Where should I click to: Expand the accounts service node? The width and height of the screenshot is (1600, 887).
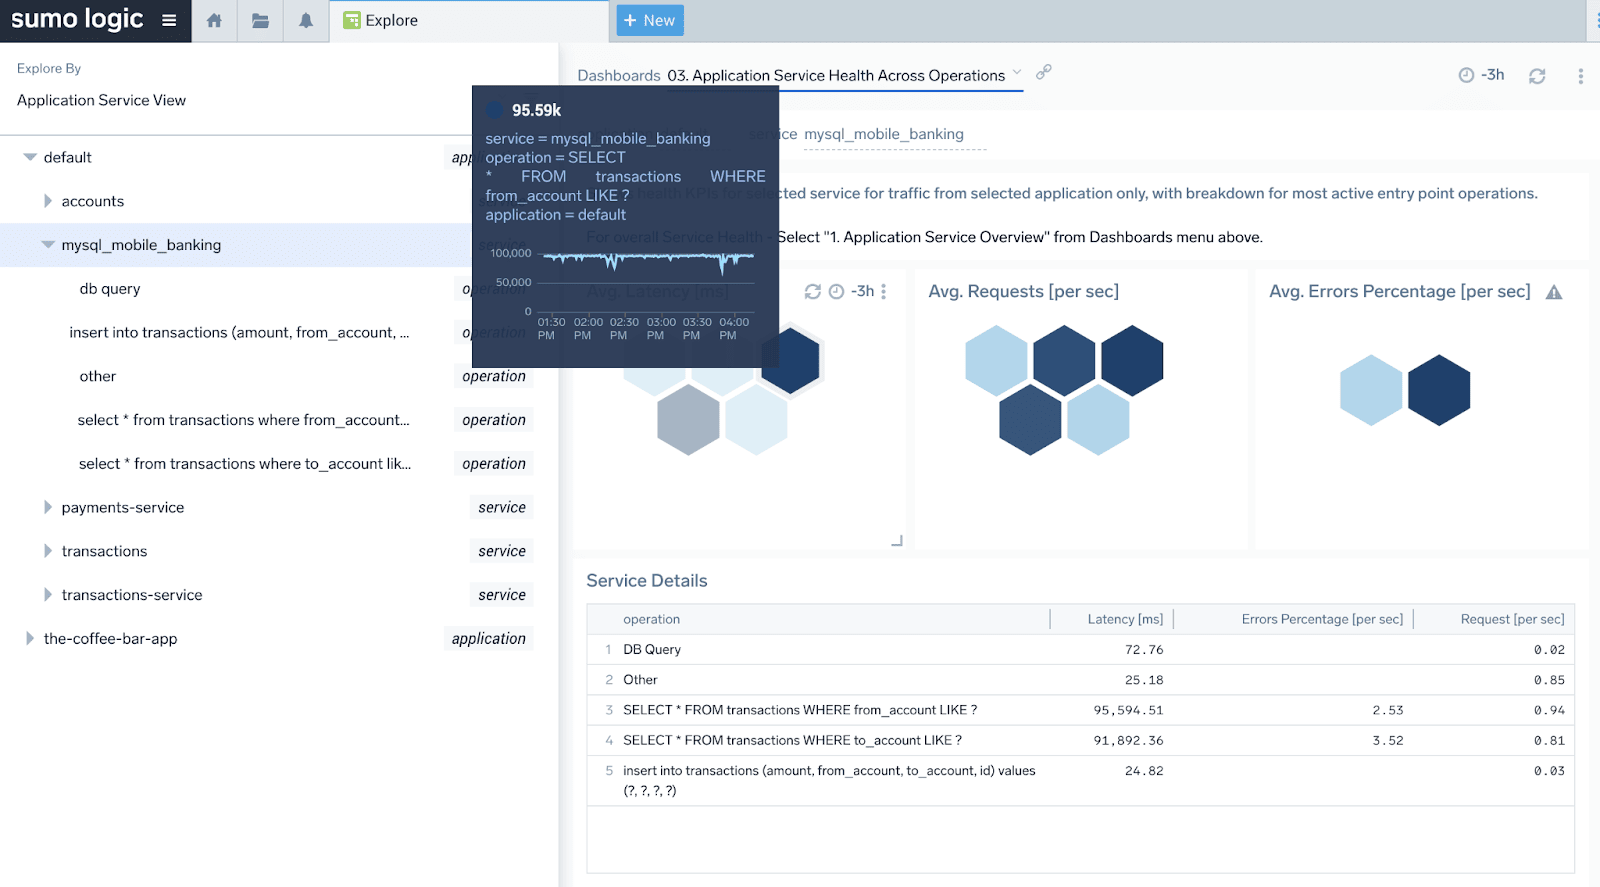tap(47, 201)
